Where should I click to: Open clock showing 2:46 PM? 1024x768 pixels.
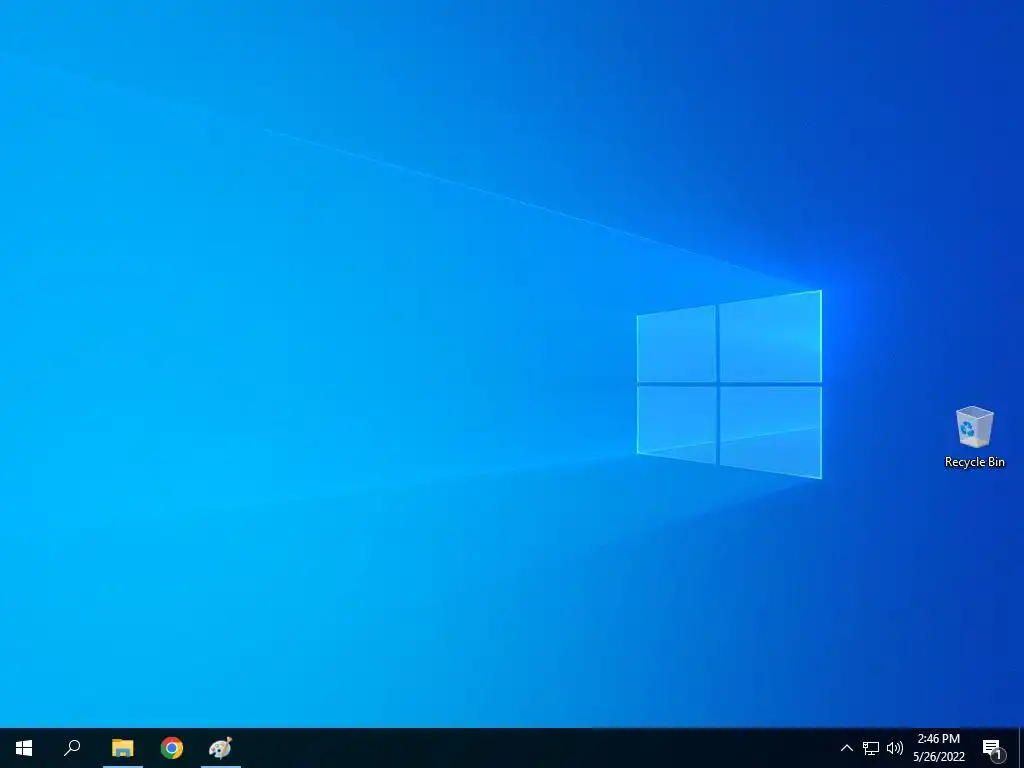tap(939, 748)
